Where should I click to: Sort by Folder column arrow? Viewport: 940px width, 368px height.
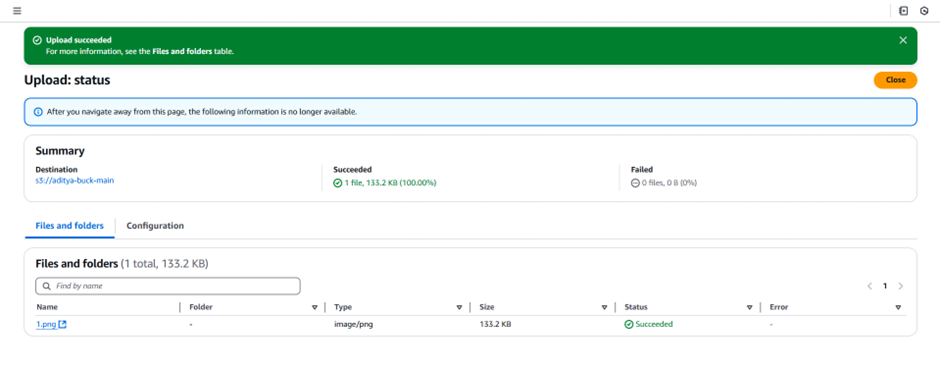314,307
